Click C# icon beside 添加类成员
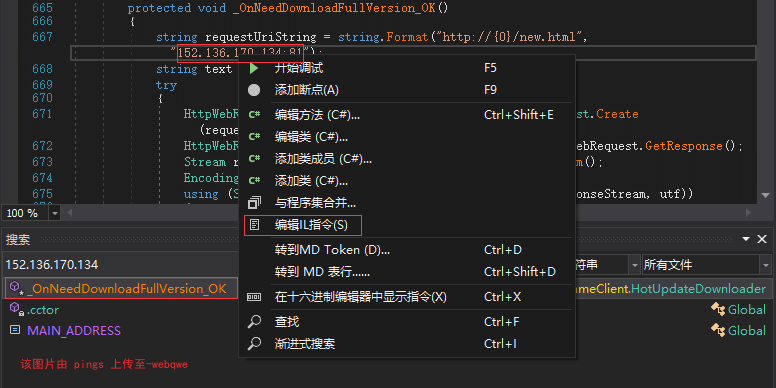Viewport: 776px width, 388px height. coord(254,159)
